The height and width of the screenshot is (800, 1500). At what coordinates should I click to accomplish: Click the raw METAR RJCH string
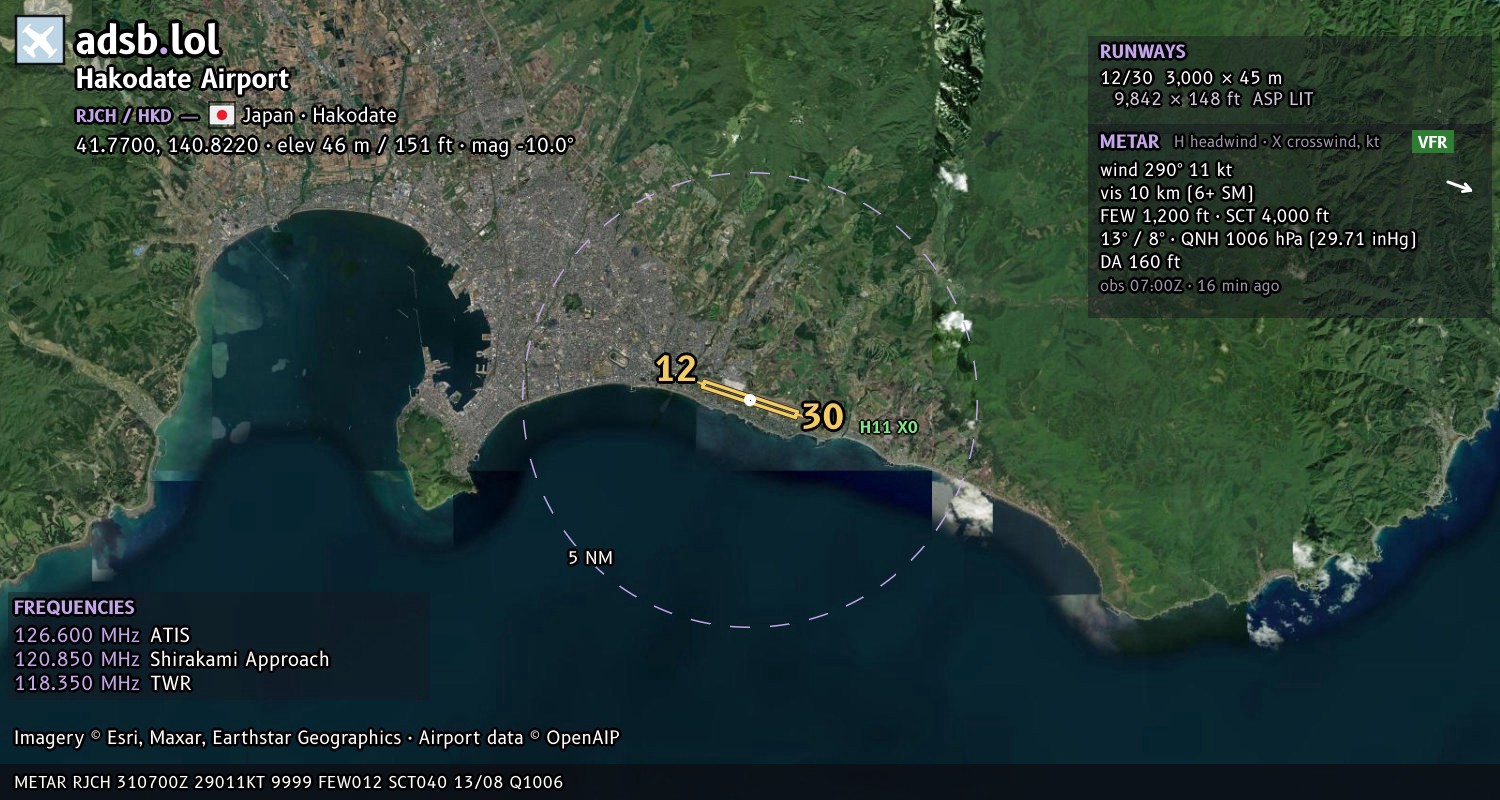(289, 782)
